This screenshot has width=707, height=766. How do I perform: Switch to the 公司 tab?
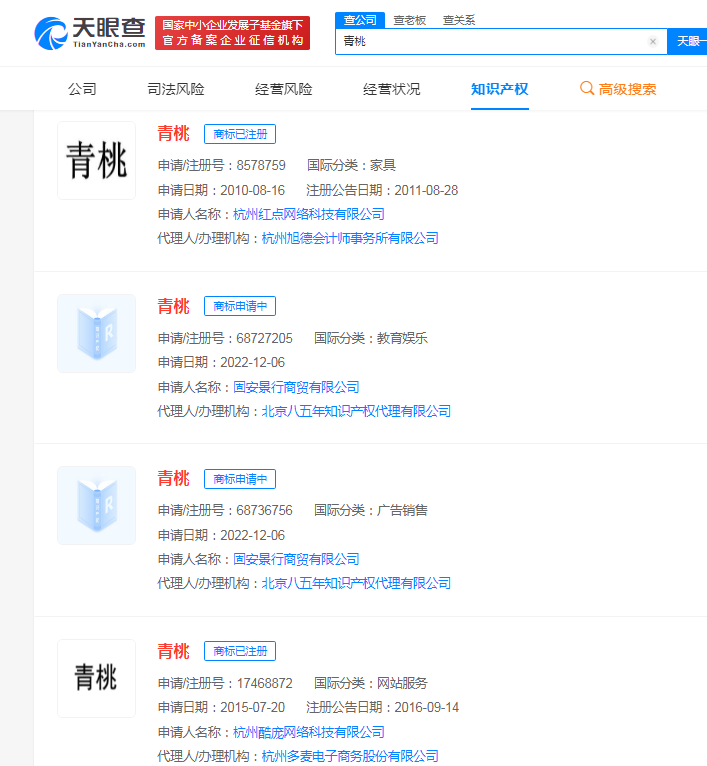click(x=82, y=89)
